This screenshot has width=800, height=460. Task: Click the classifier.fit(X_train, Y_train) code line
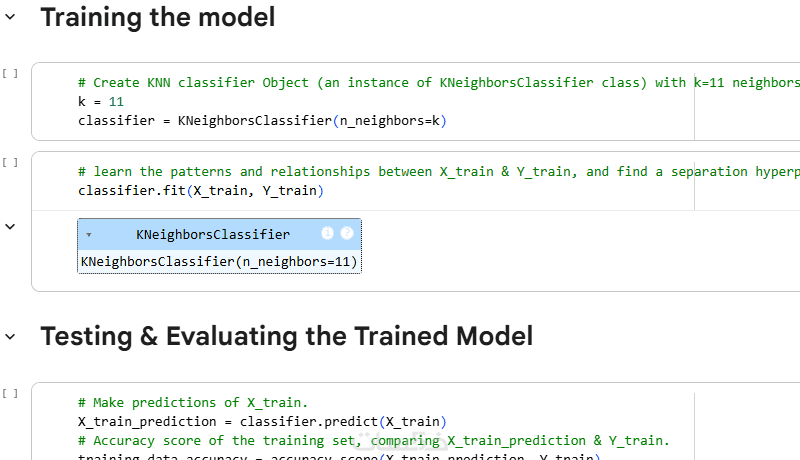click(201, 190)
